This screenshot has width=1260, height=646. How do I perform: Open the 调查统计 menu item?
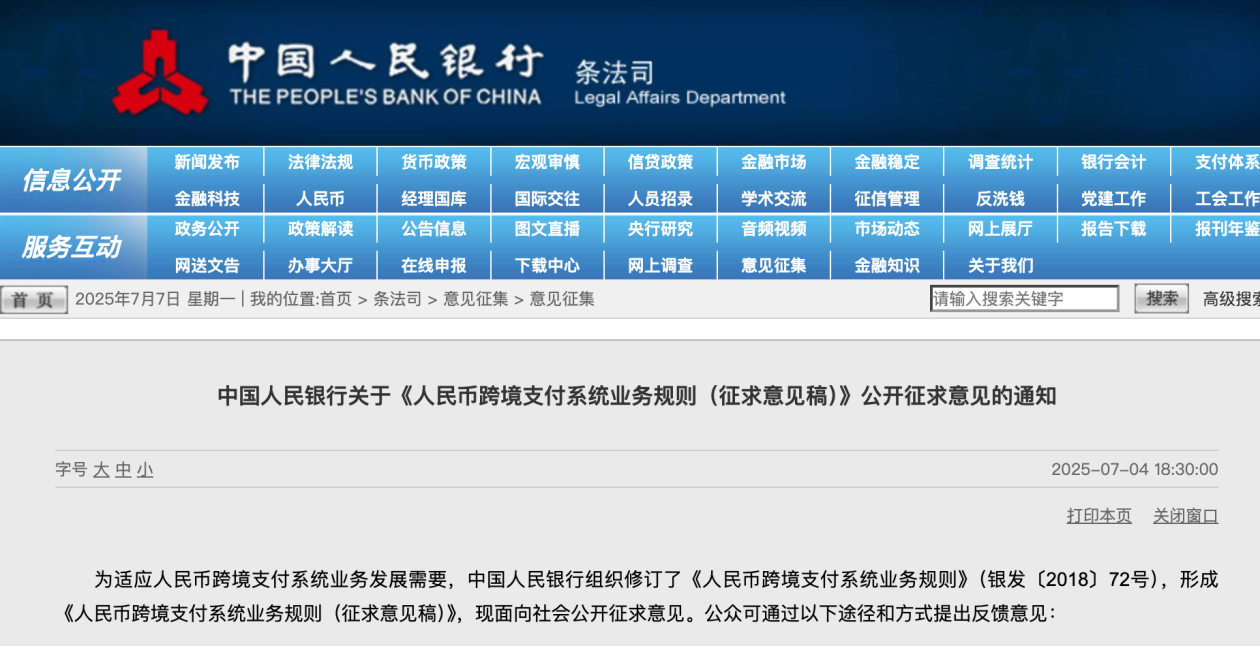(1000, 162)
